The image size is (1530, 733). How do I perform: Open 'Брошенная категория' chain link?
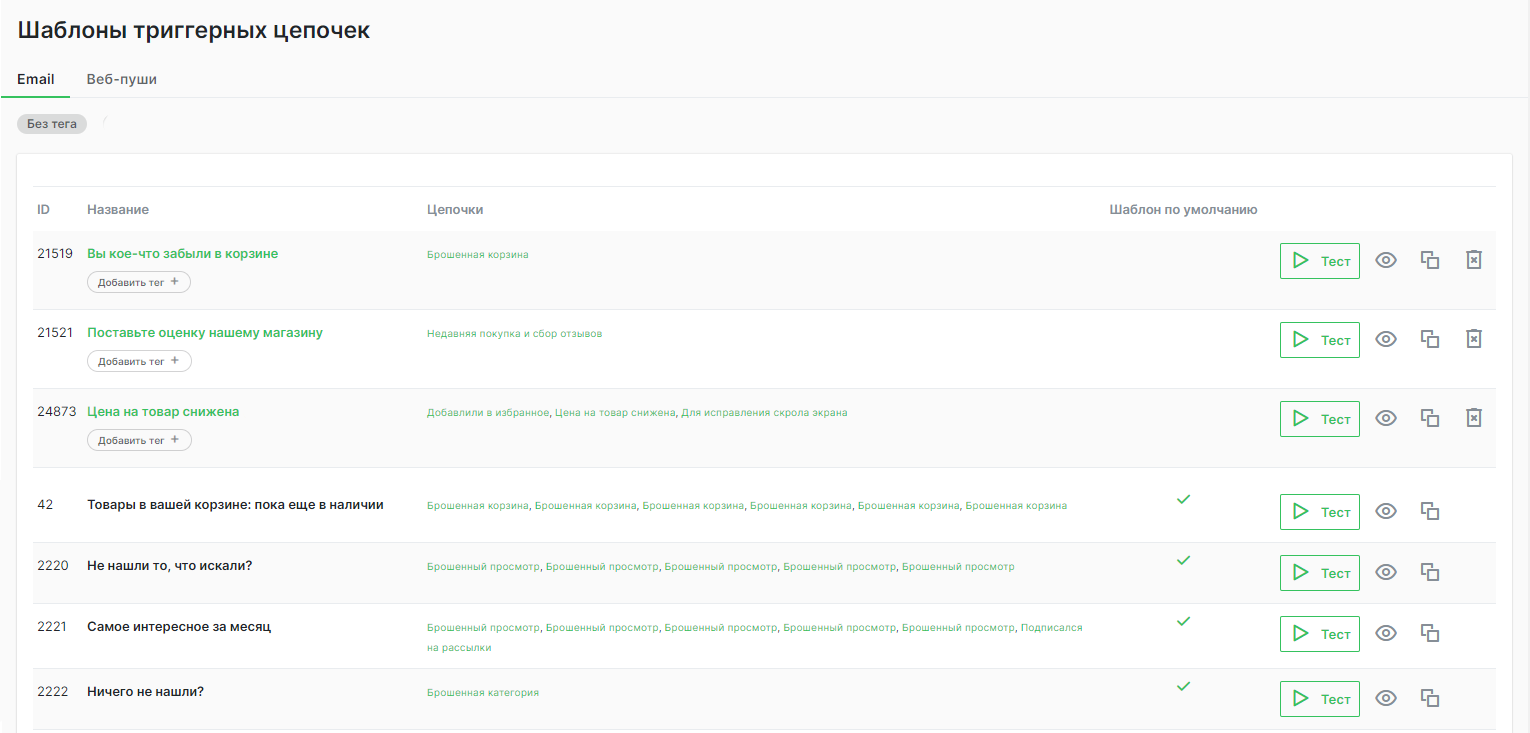pyautogui.click(x=482, y=692)
